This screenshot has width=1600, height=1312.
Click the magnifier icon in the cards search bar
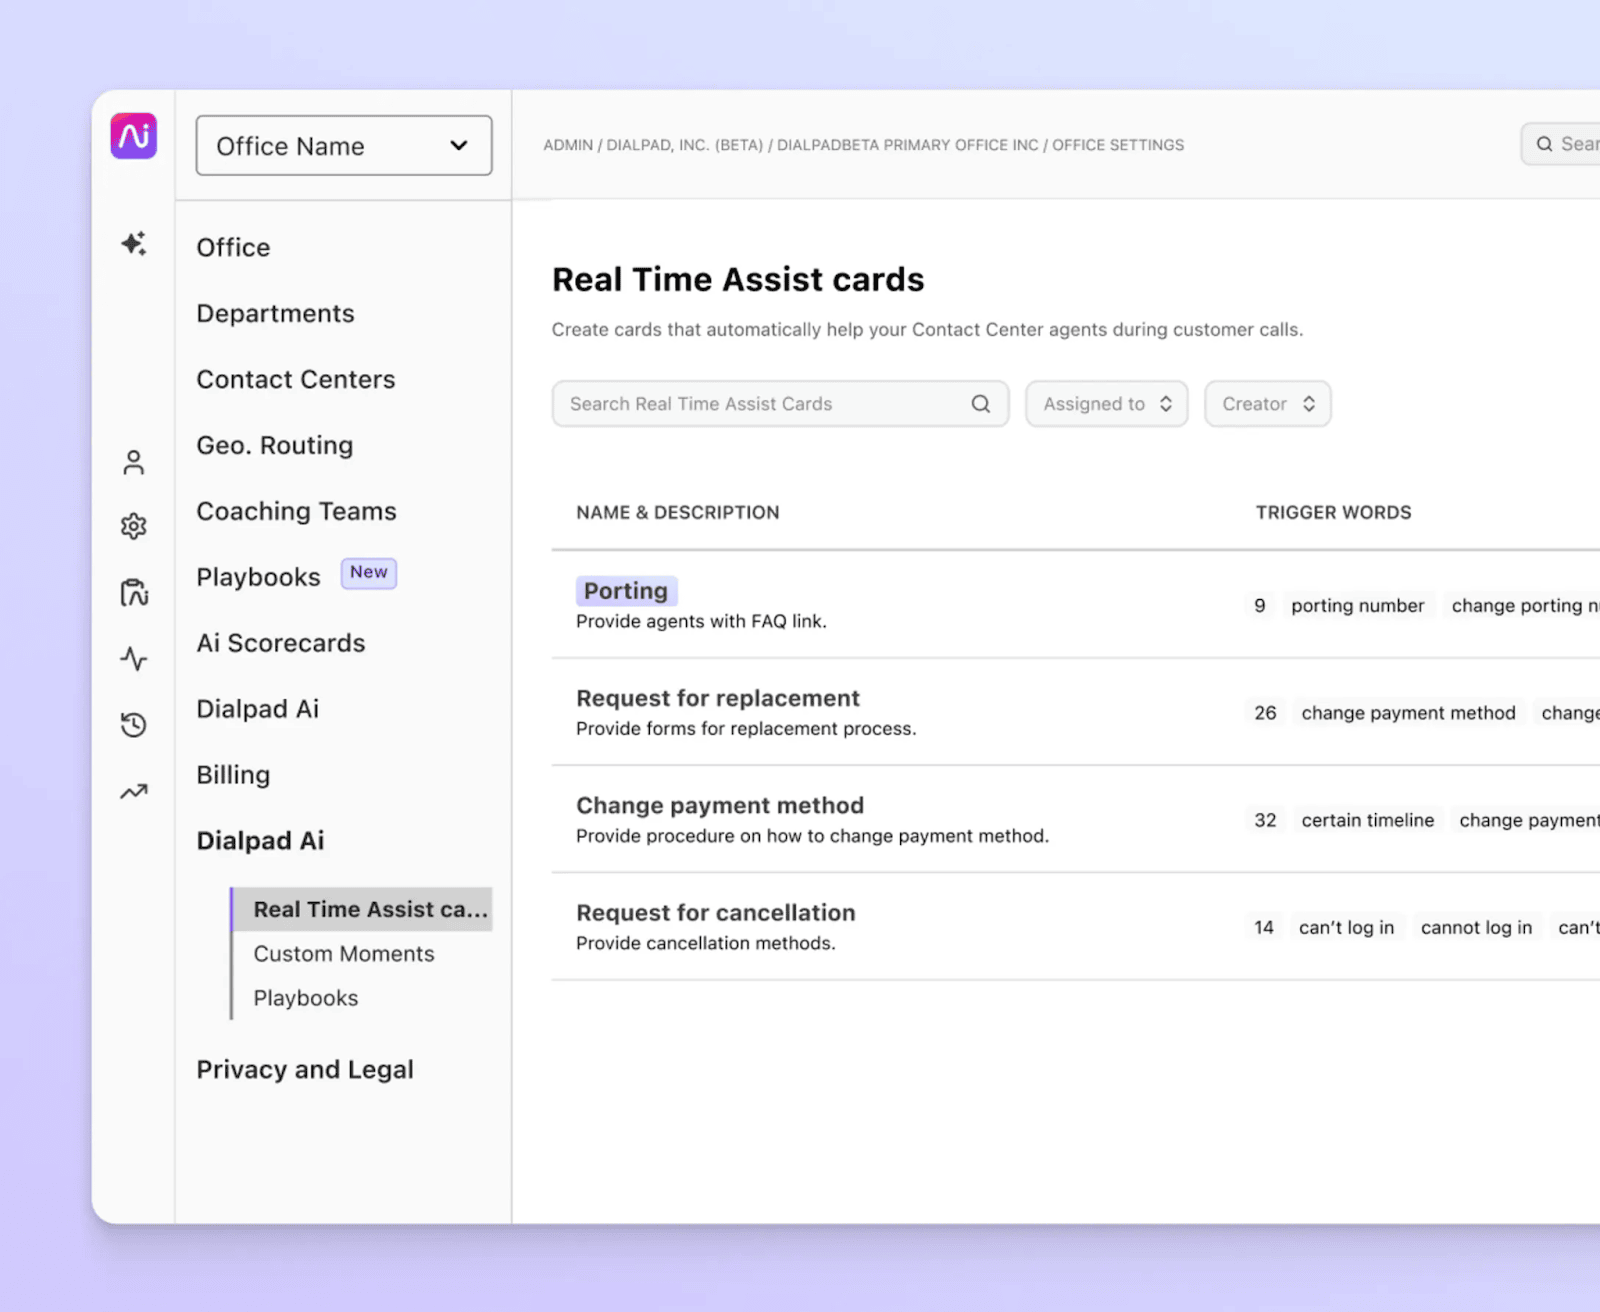coord(979,403)
